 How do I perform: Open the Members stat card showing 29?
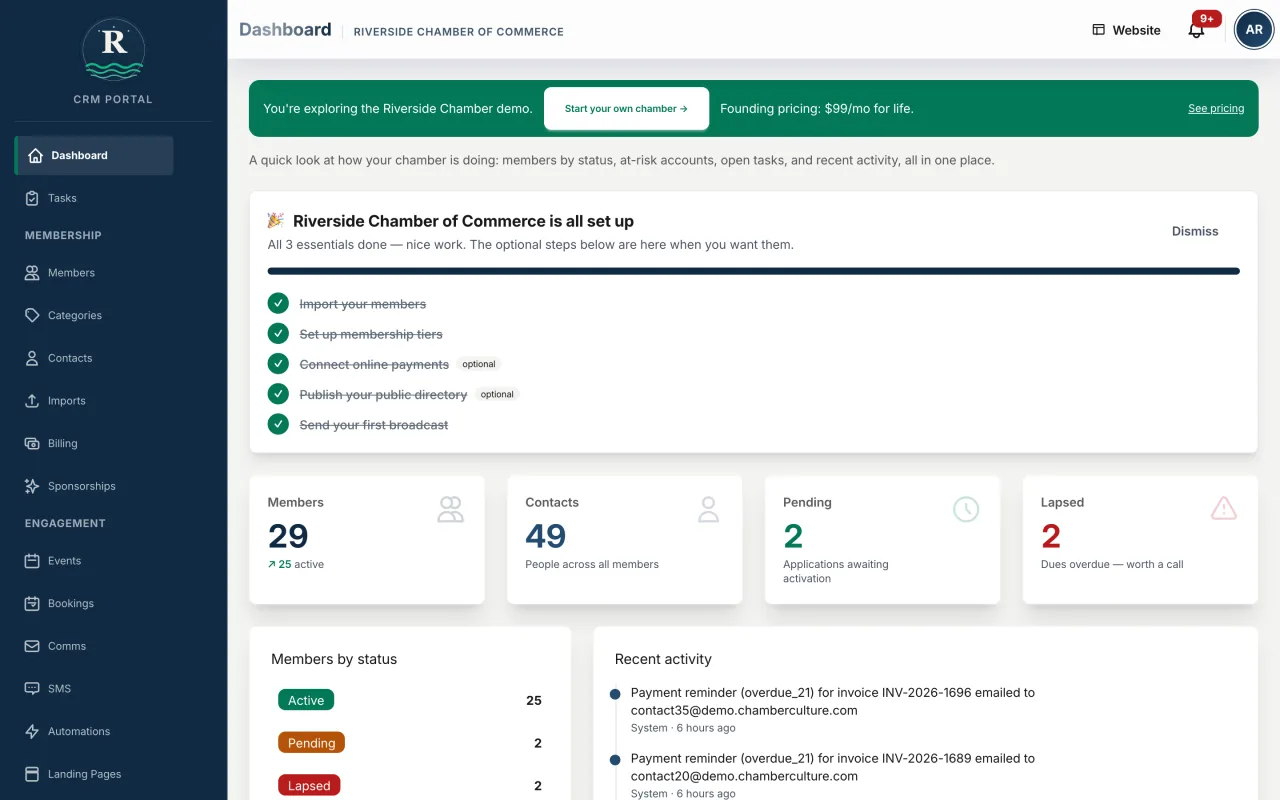coord(367,539)
